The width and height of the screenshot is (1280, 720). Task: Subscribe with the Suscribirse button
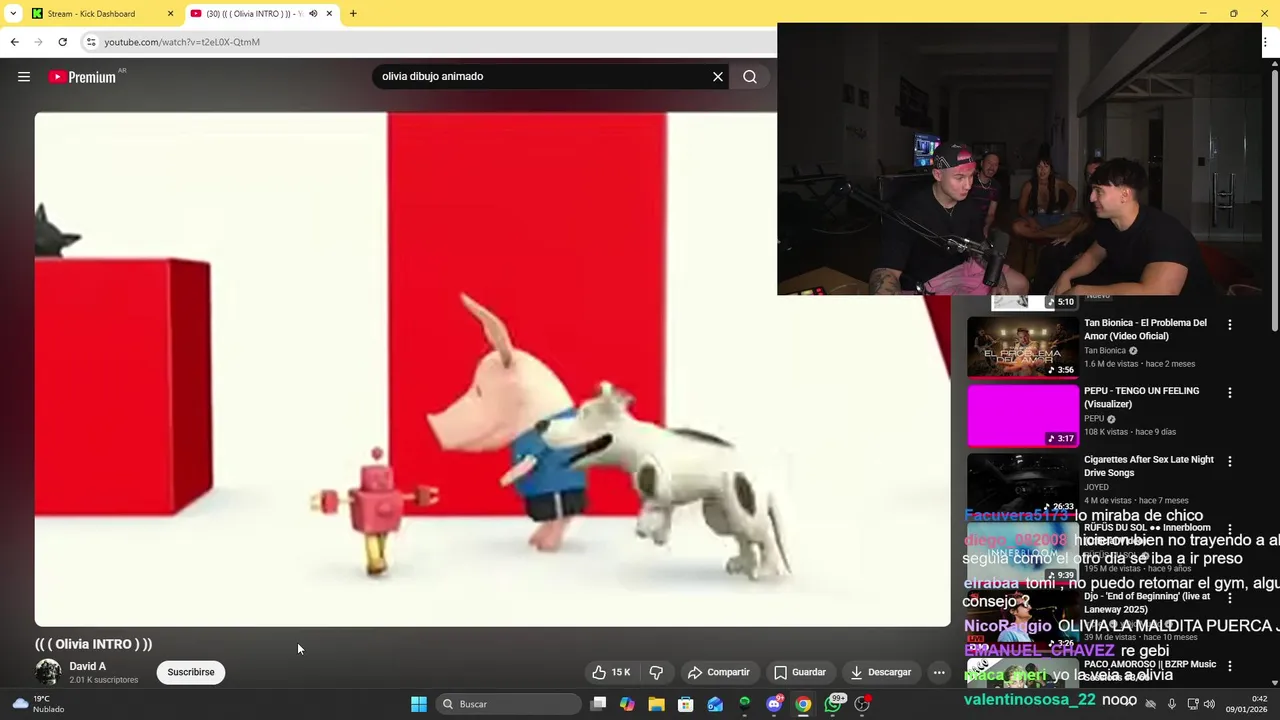(x=191, y=672)
